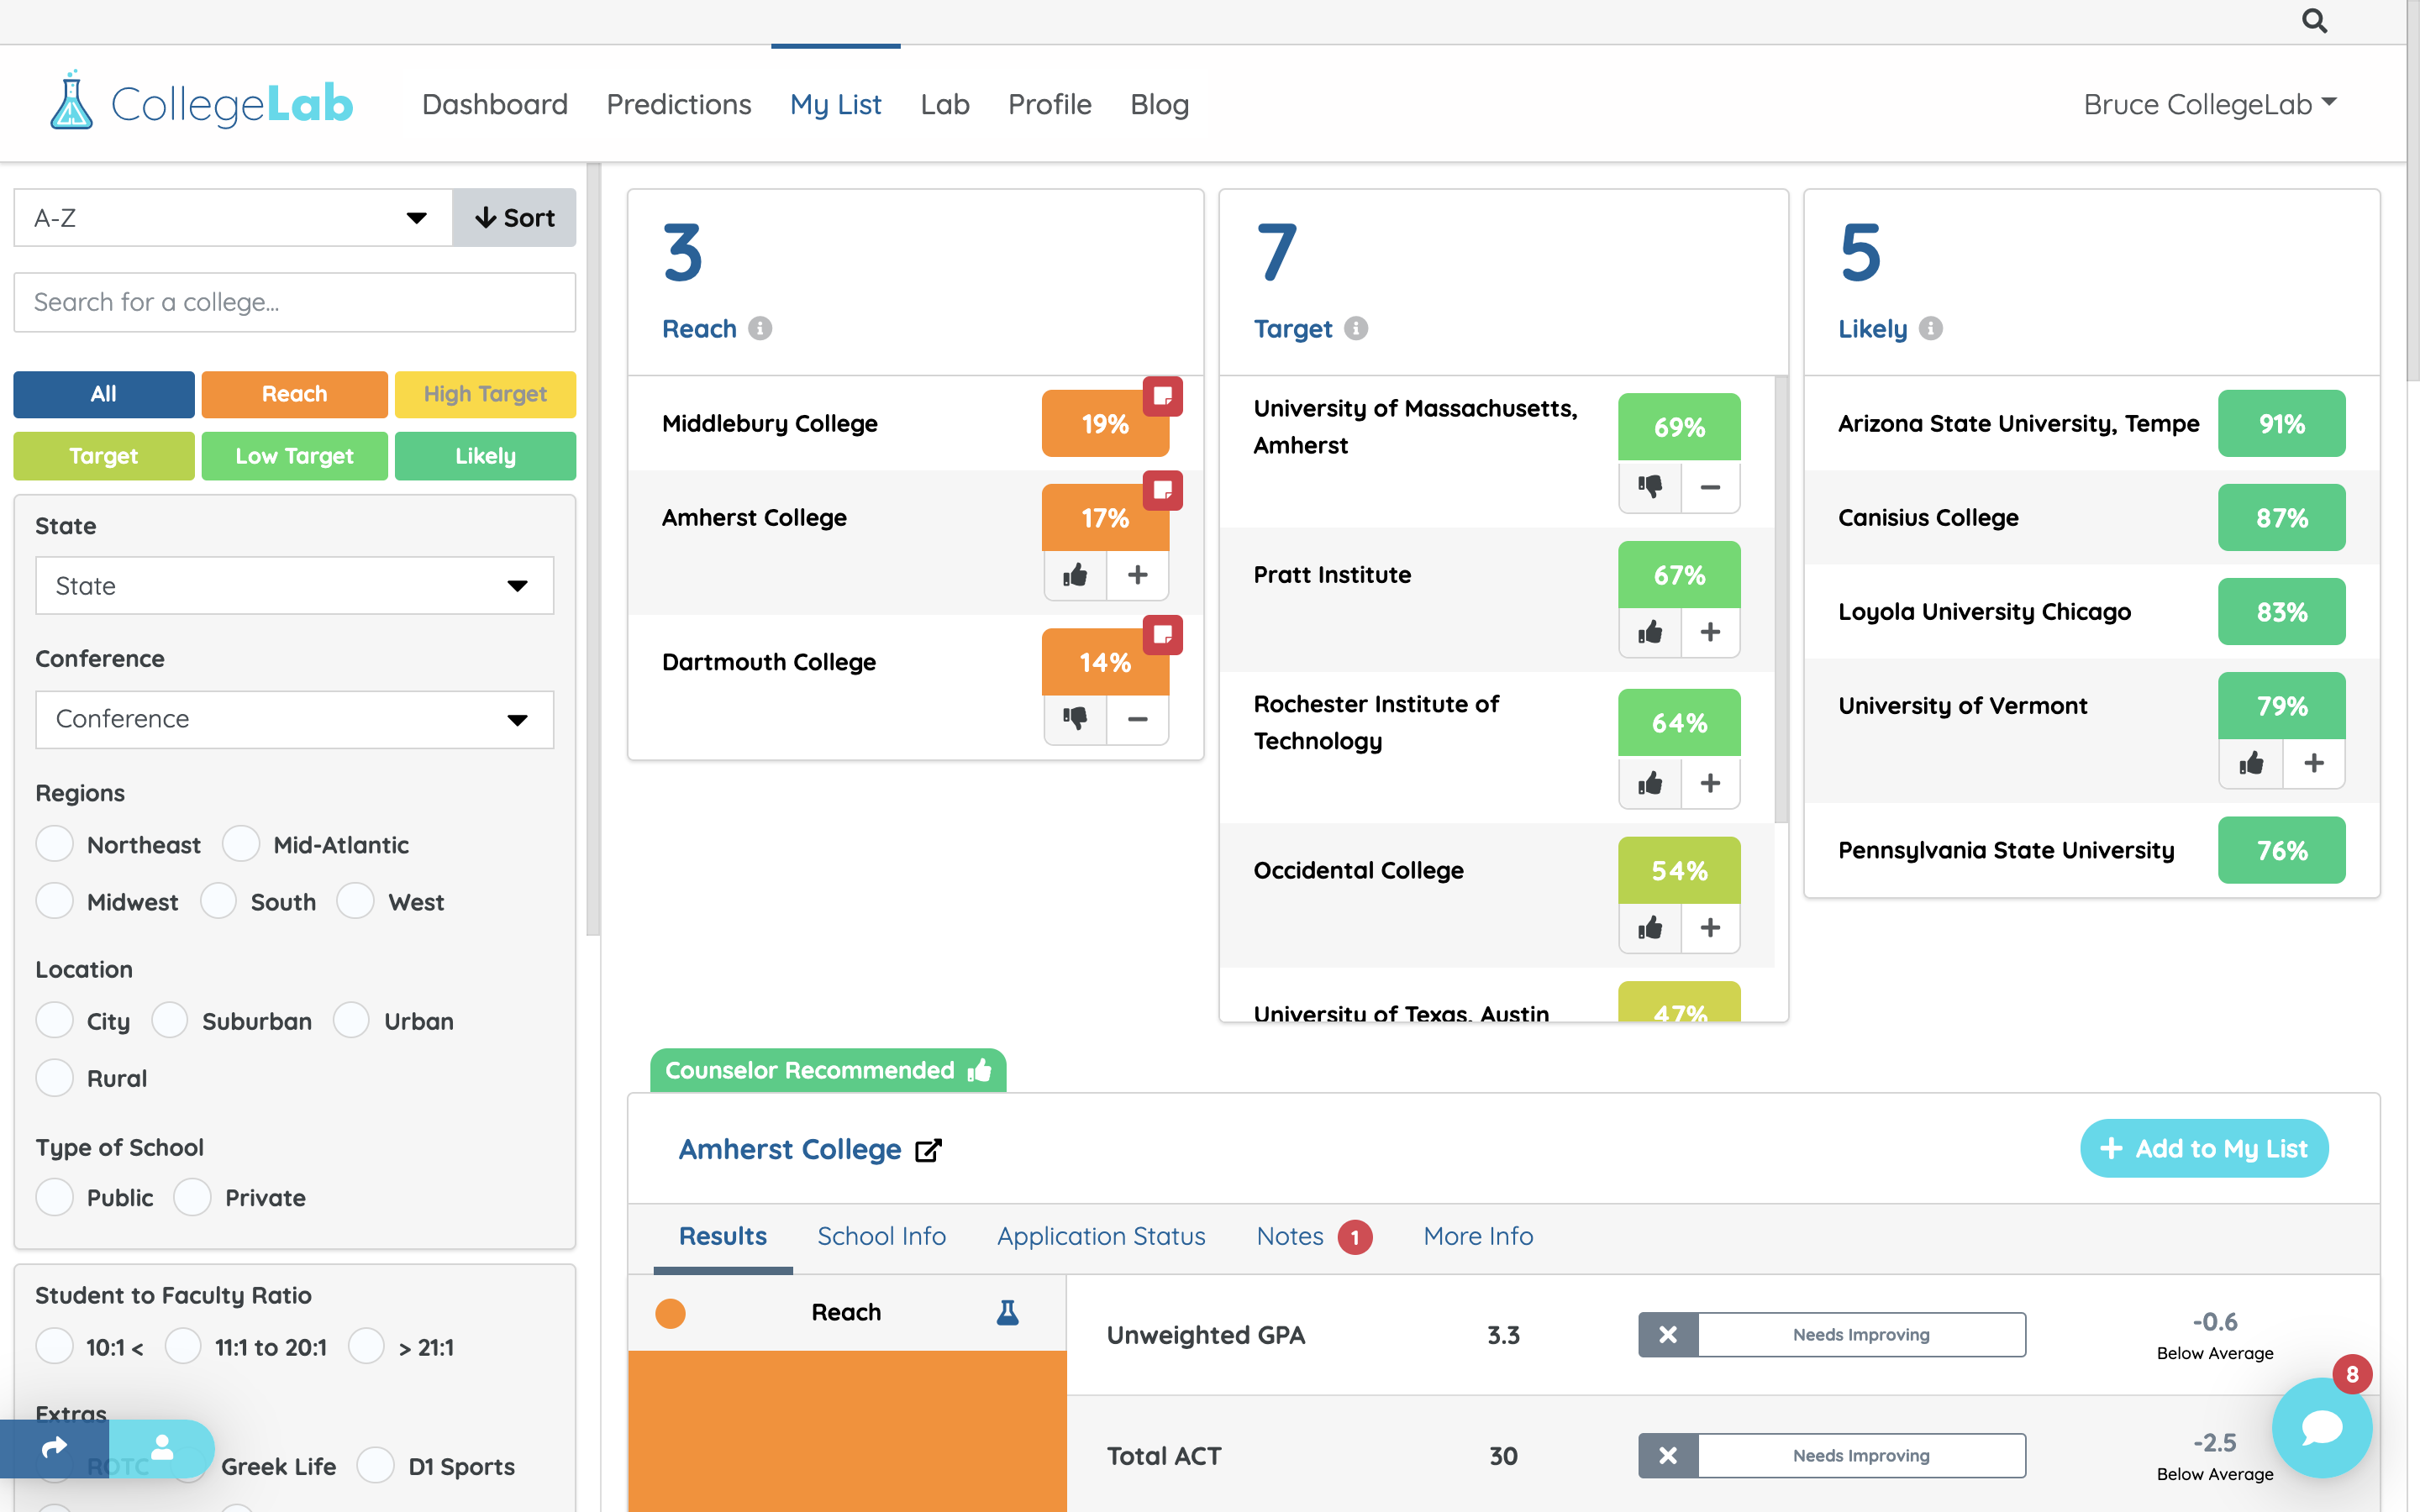Filter by the Likely filter button
Screen dimensions: 2420x1512
[x=485, y=456]
